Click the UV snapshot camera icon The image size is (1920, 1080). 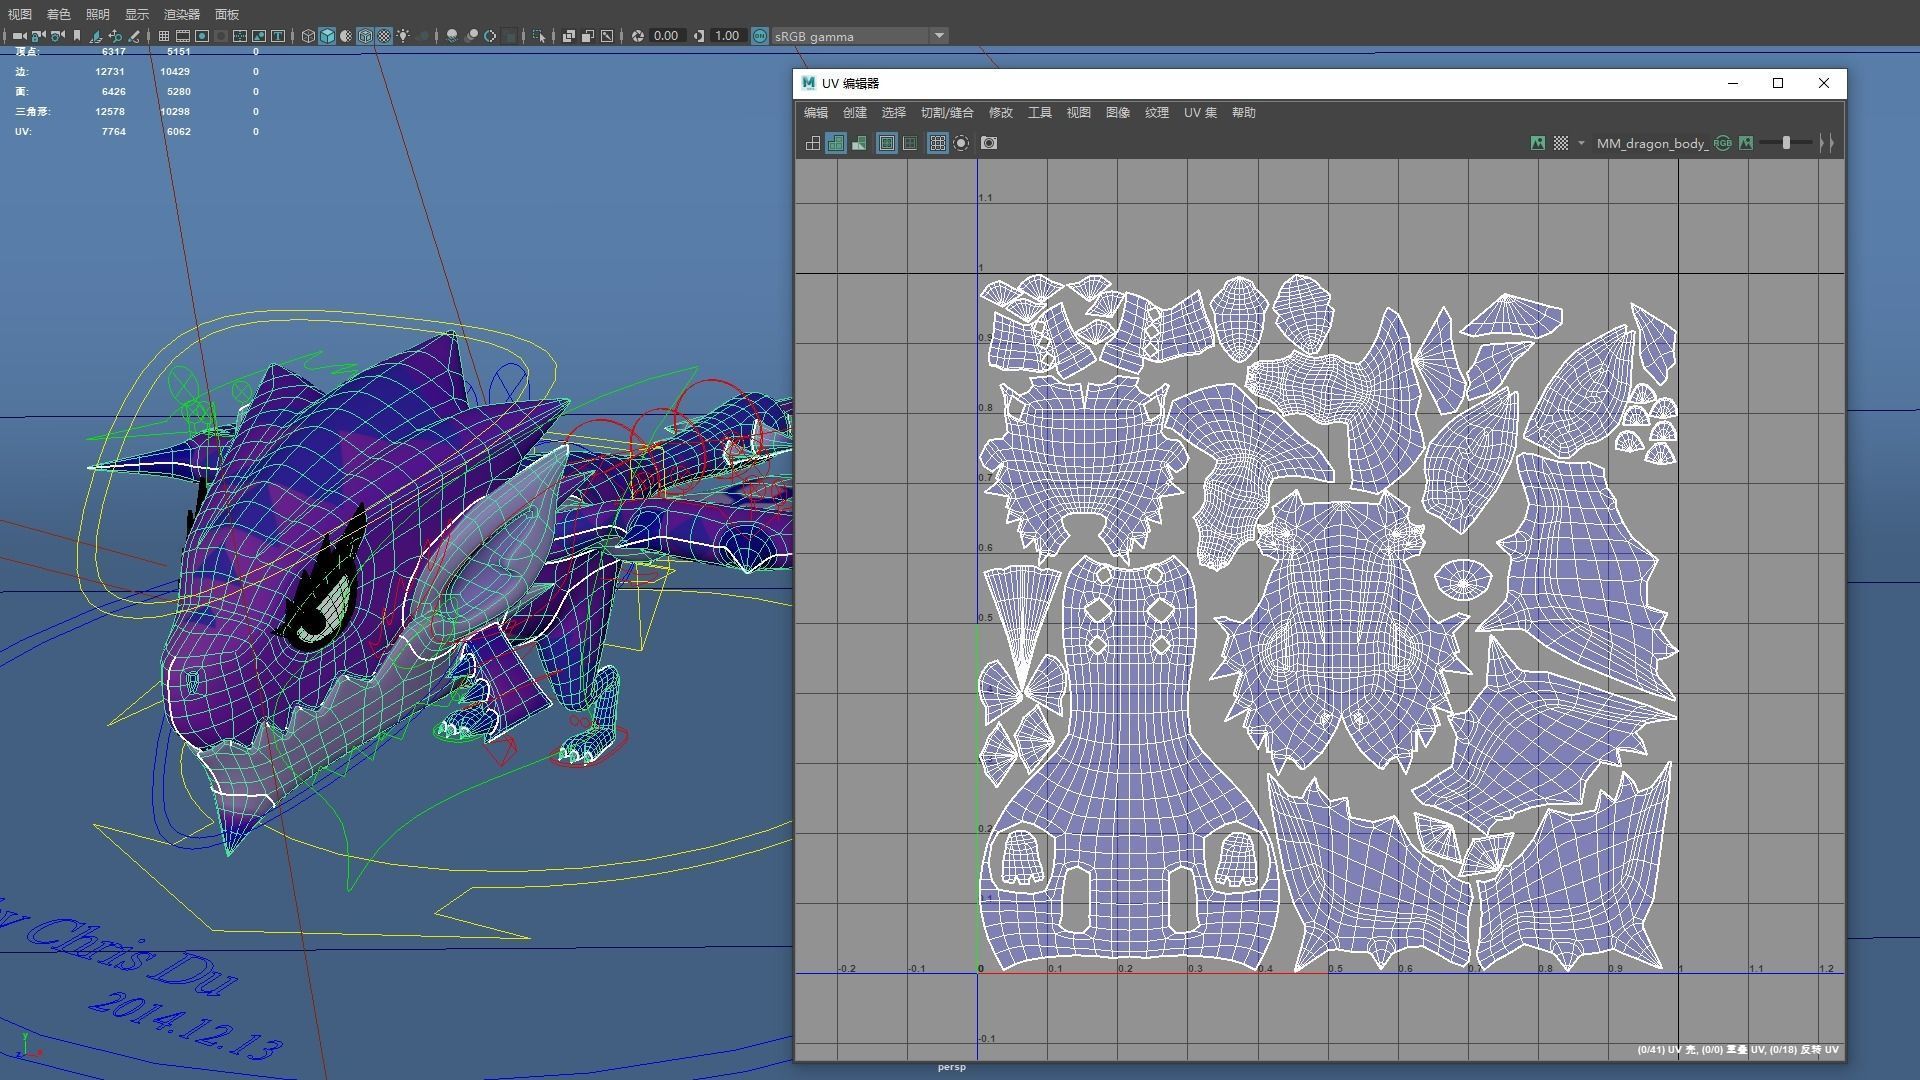tap(988, 143)
